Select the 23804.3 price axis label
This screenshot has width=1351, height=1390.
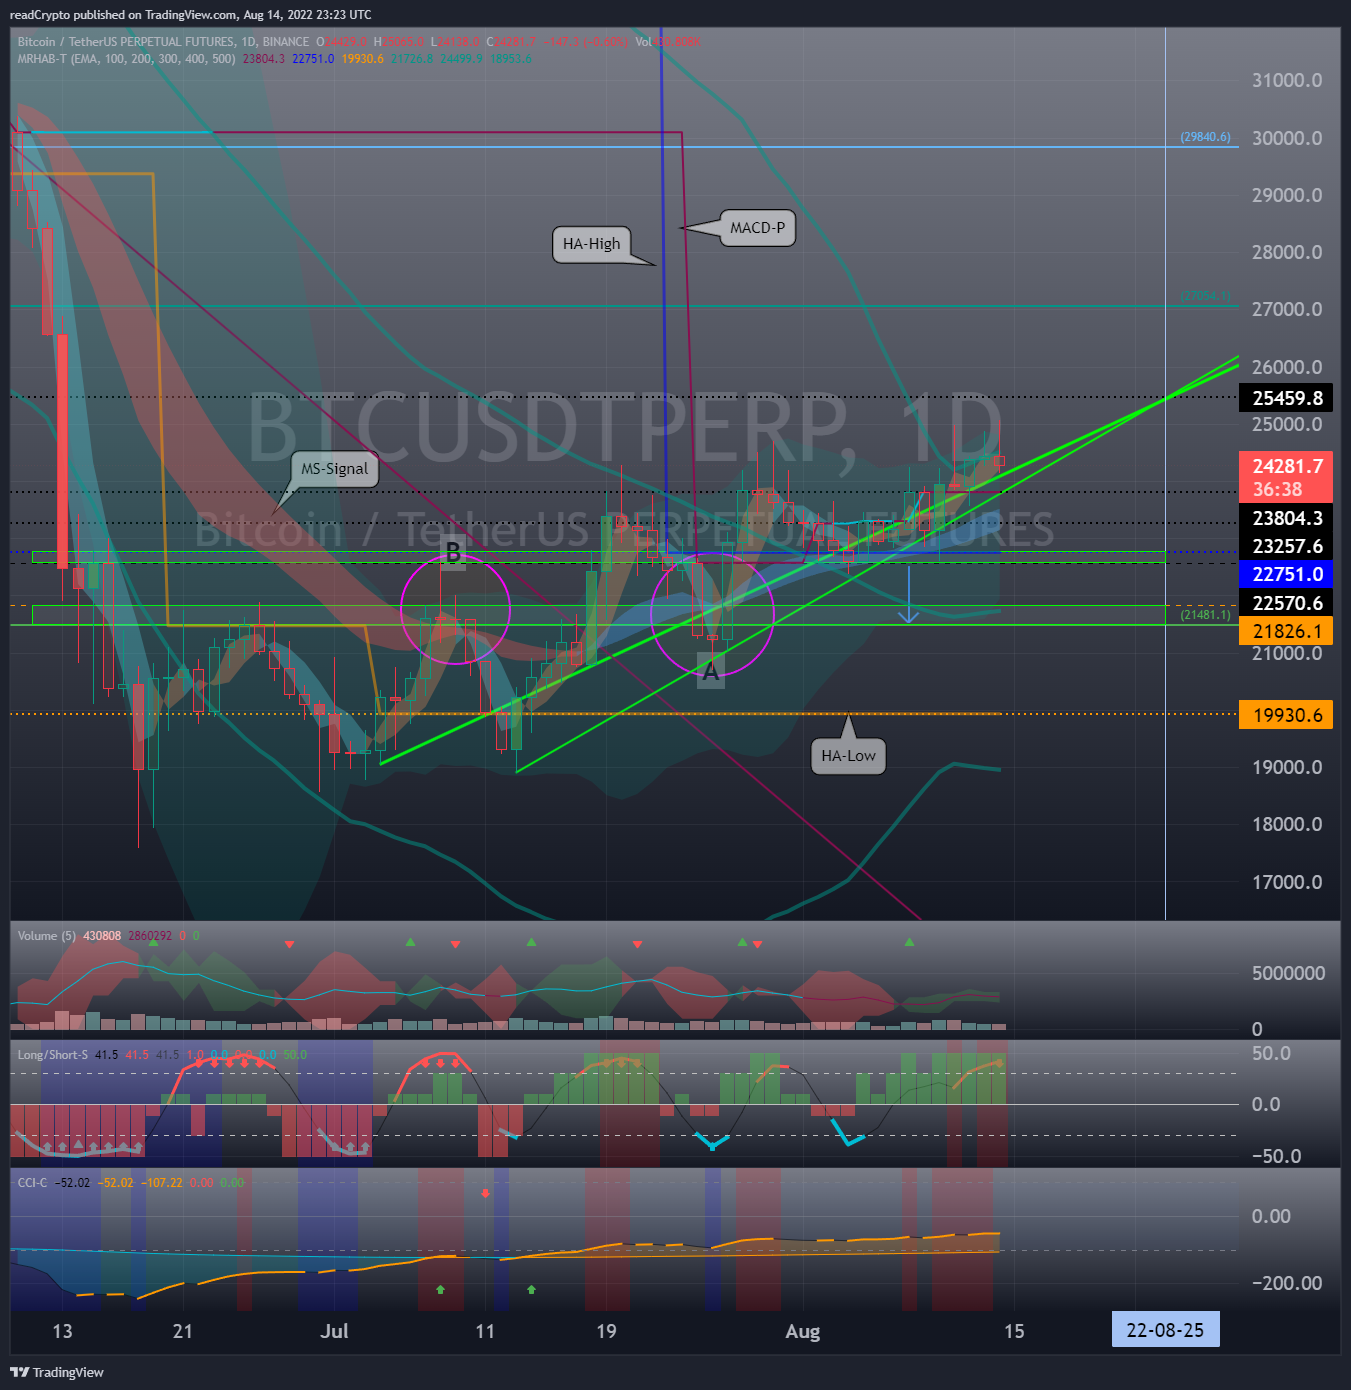pyautogui.click(x=1286, y=518)
